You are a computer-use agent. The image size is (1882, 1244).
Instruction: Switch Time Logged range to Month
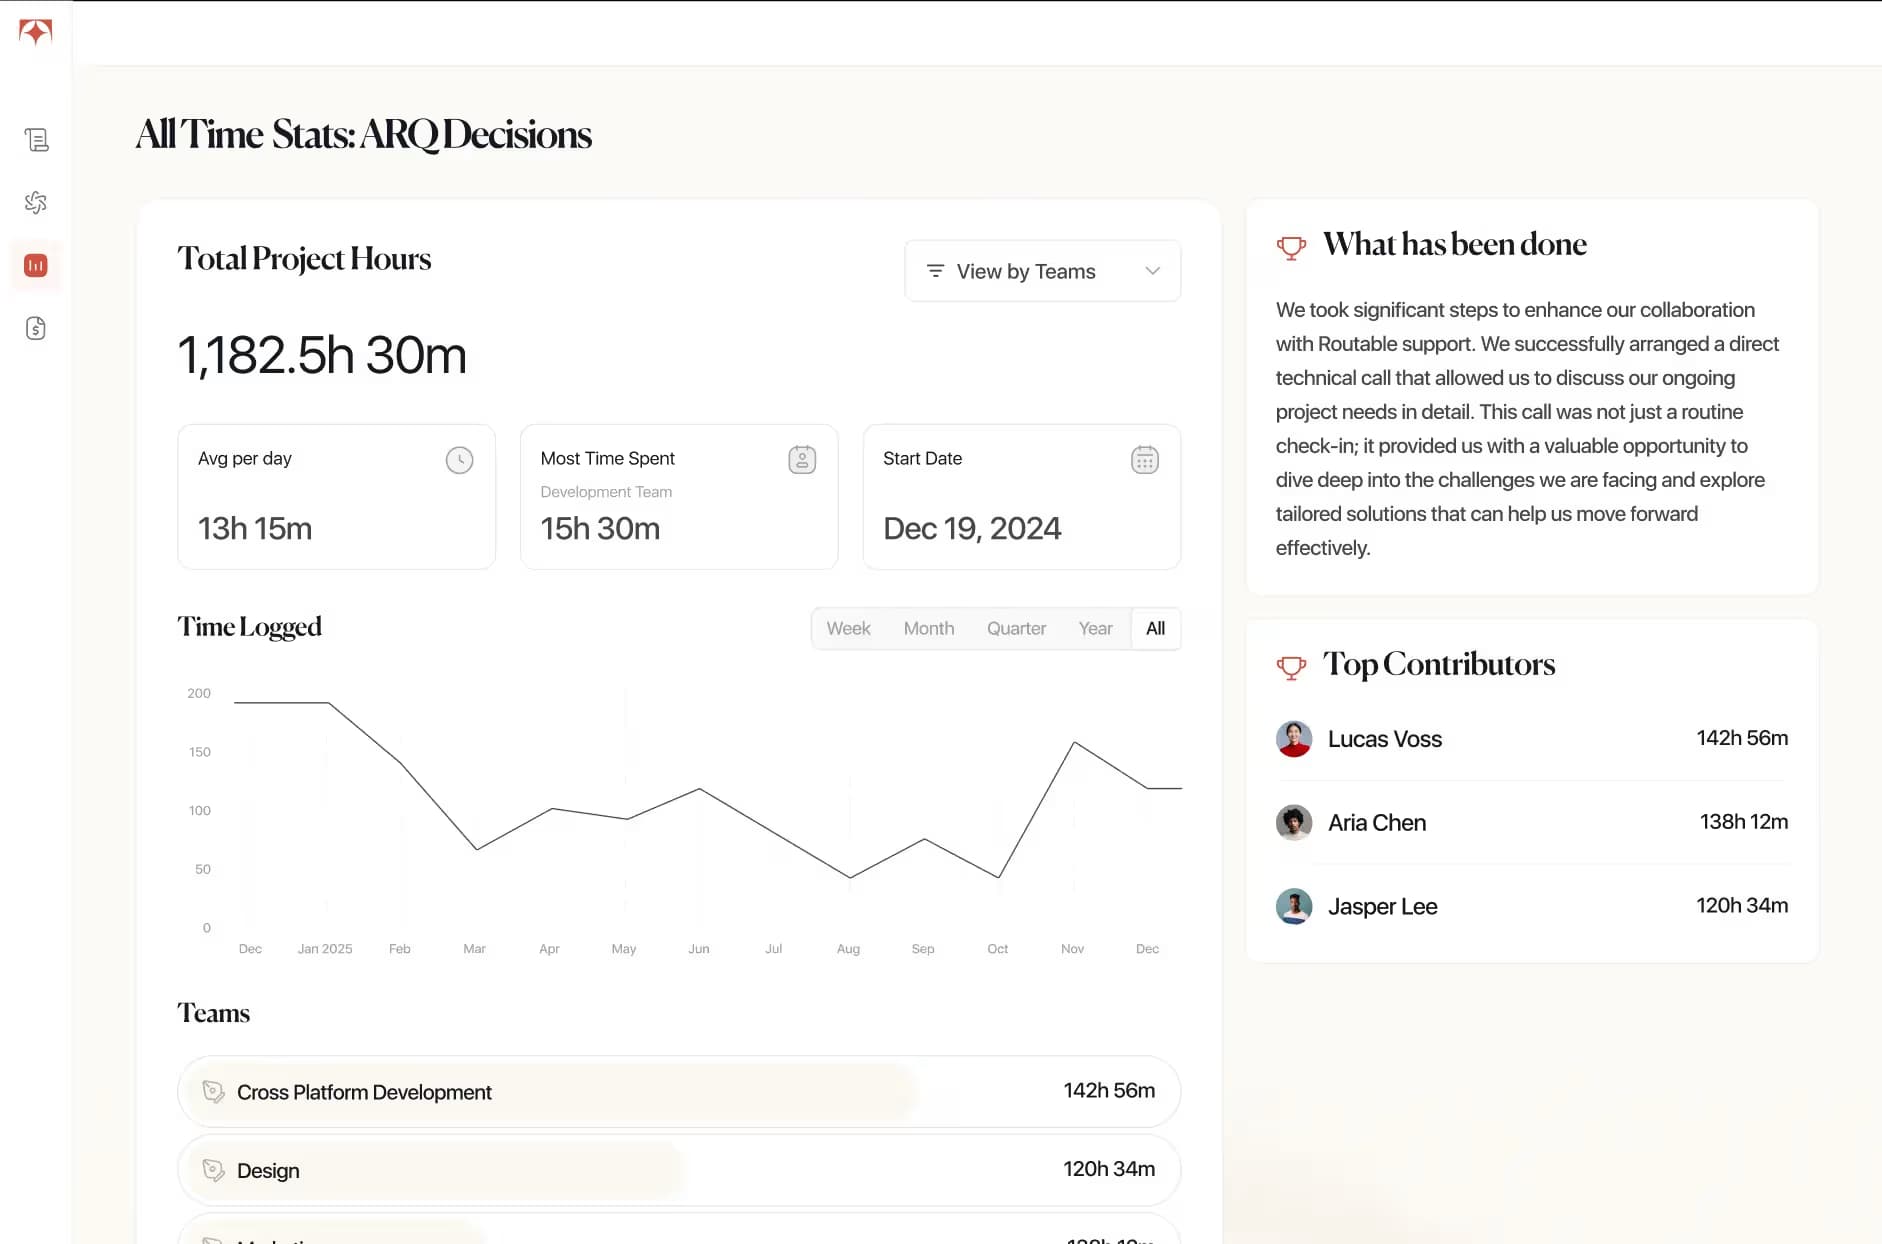[929, 629]
